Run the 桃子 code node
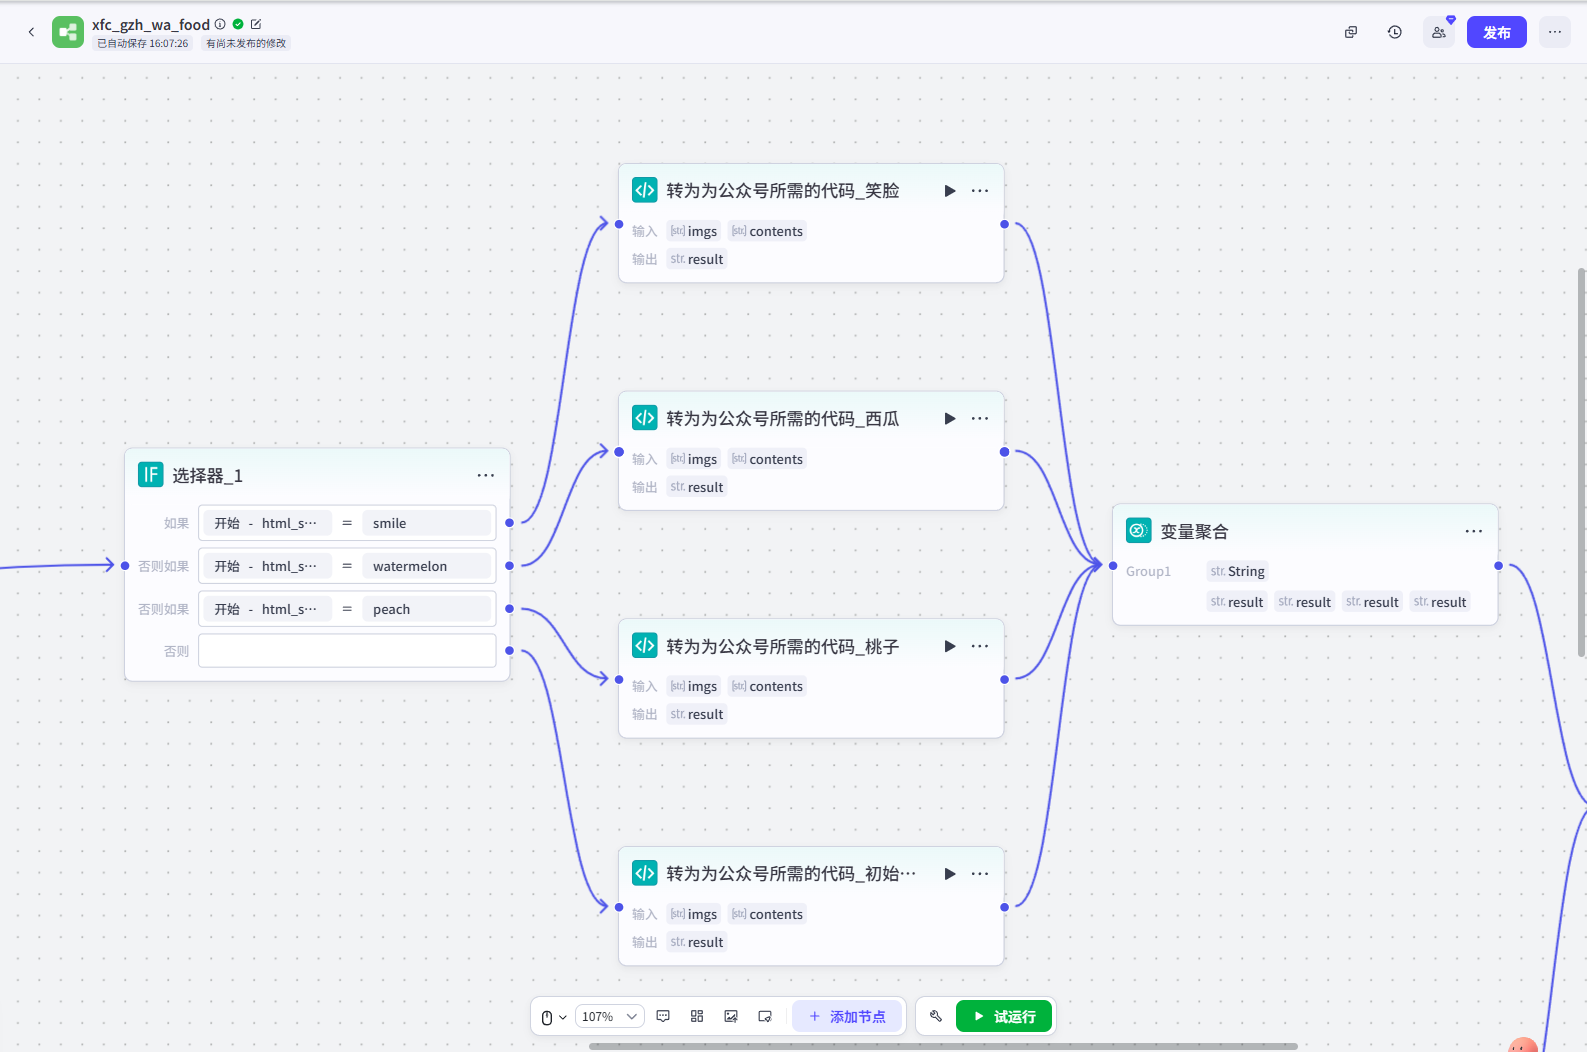This screenshot has height=1052, width=1587. point(950,647)
